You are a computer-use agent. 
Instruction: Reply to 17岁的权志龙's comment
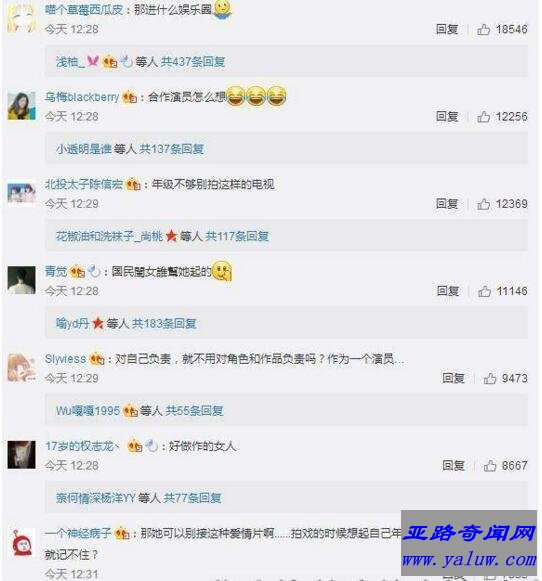453,466
